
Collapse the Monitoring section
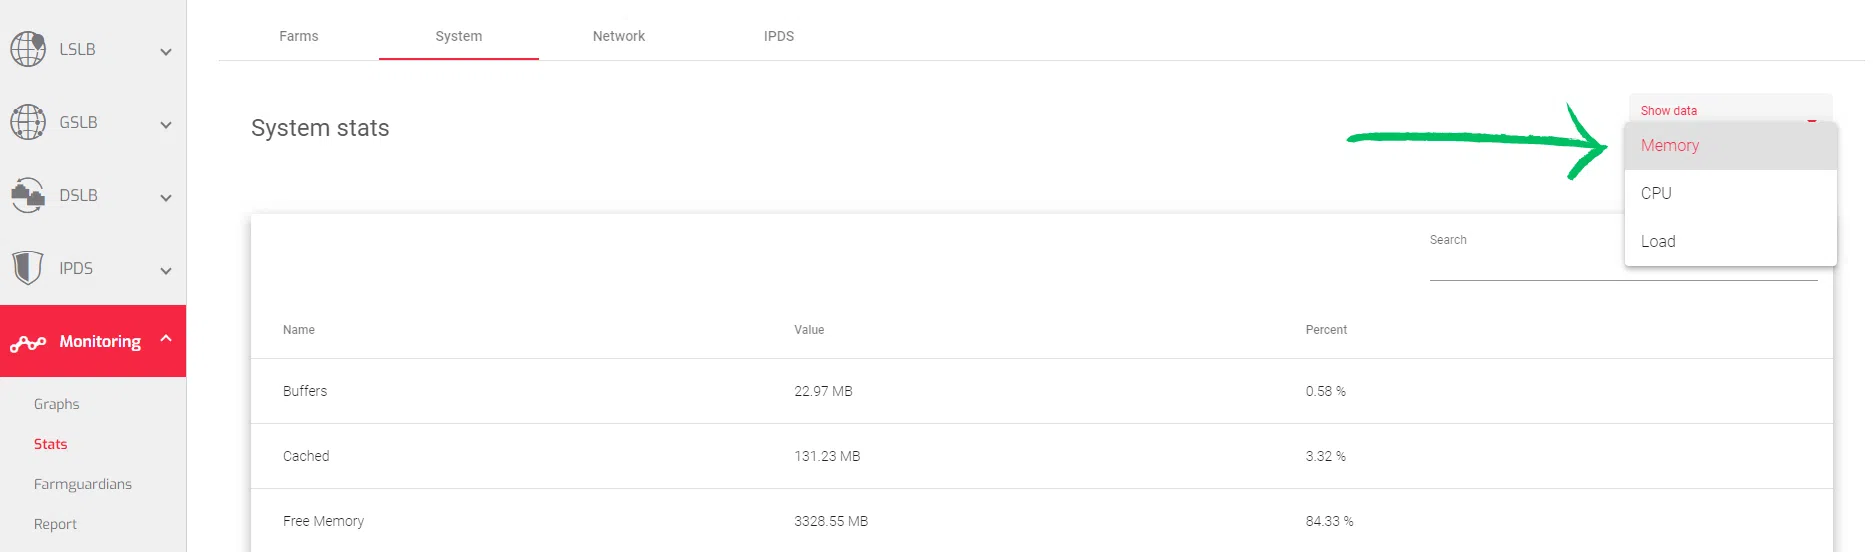point(166,339)
